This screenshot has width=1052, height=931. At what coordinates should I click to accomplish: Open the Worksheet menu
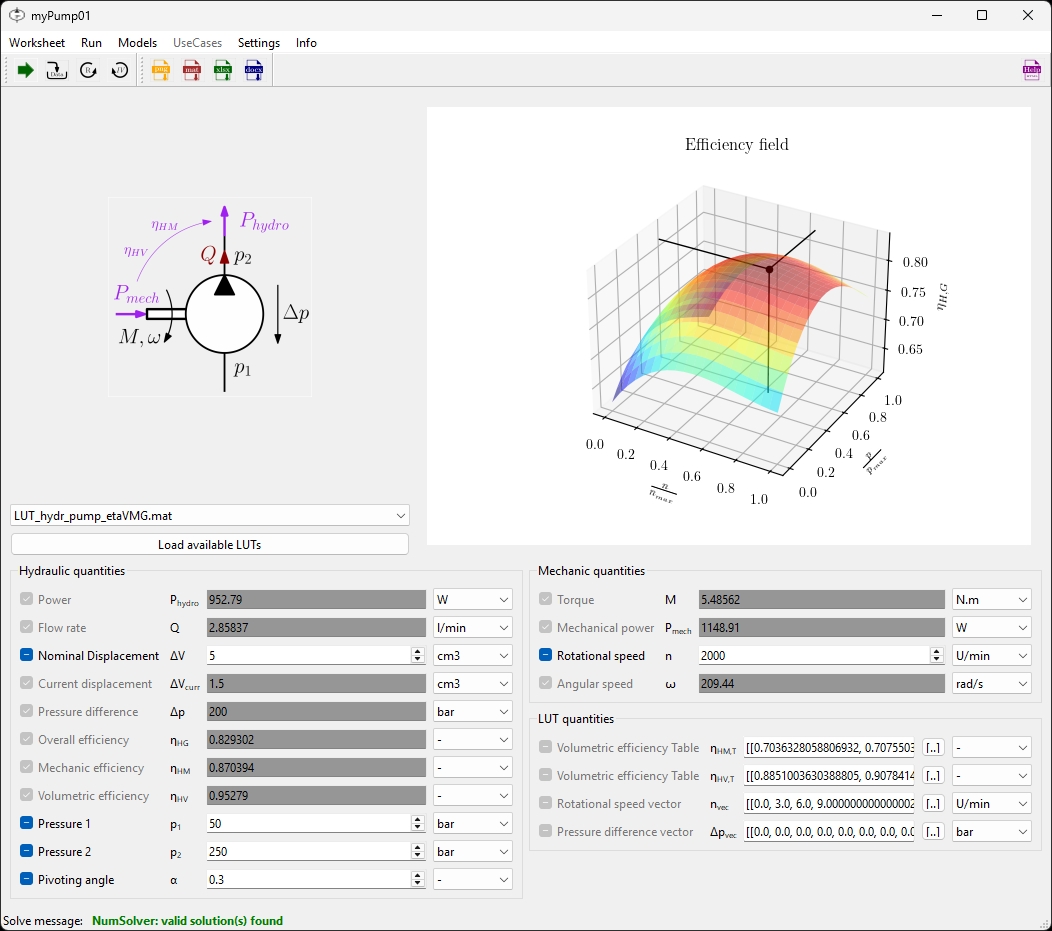[x=37, y=42]
